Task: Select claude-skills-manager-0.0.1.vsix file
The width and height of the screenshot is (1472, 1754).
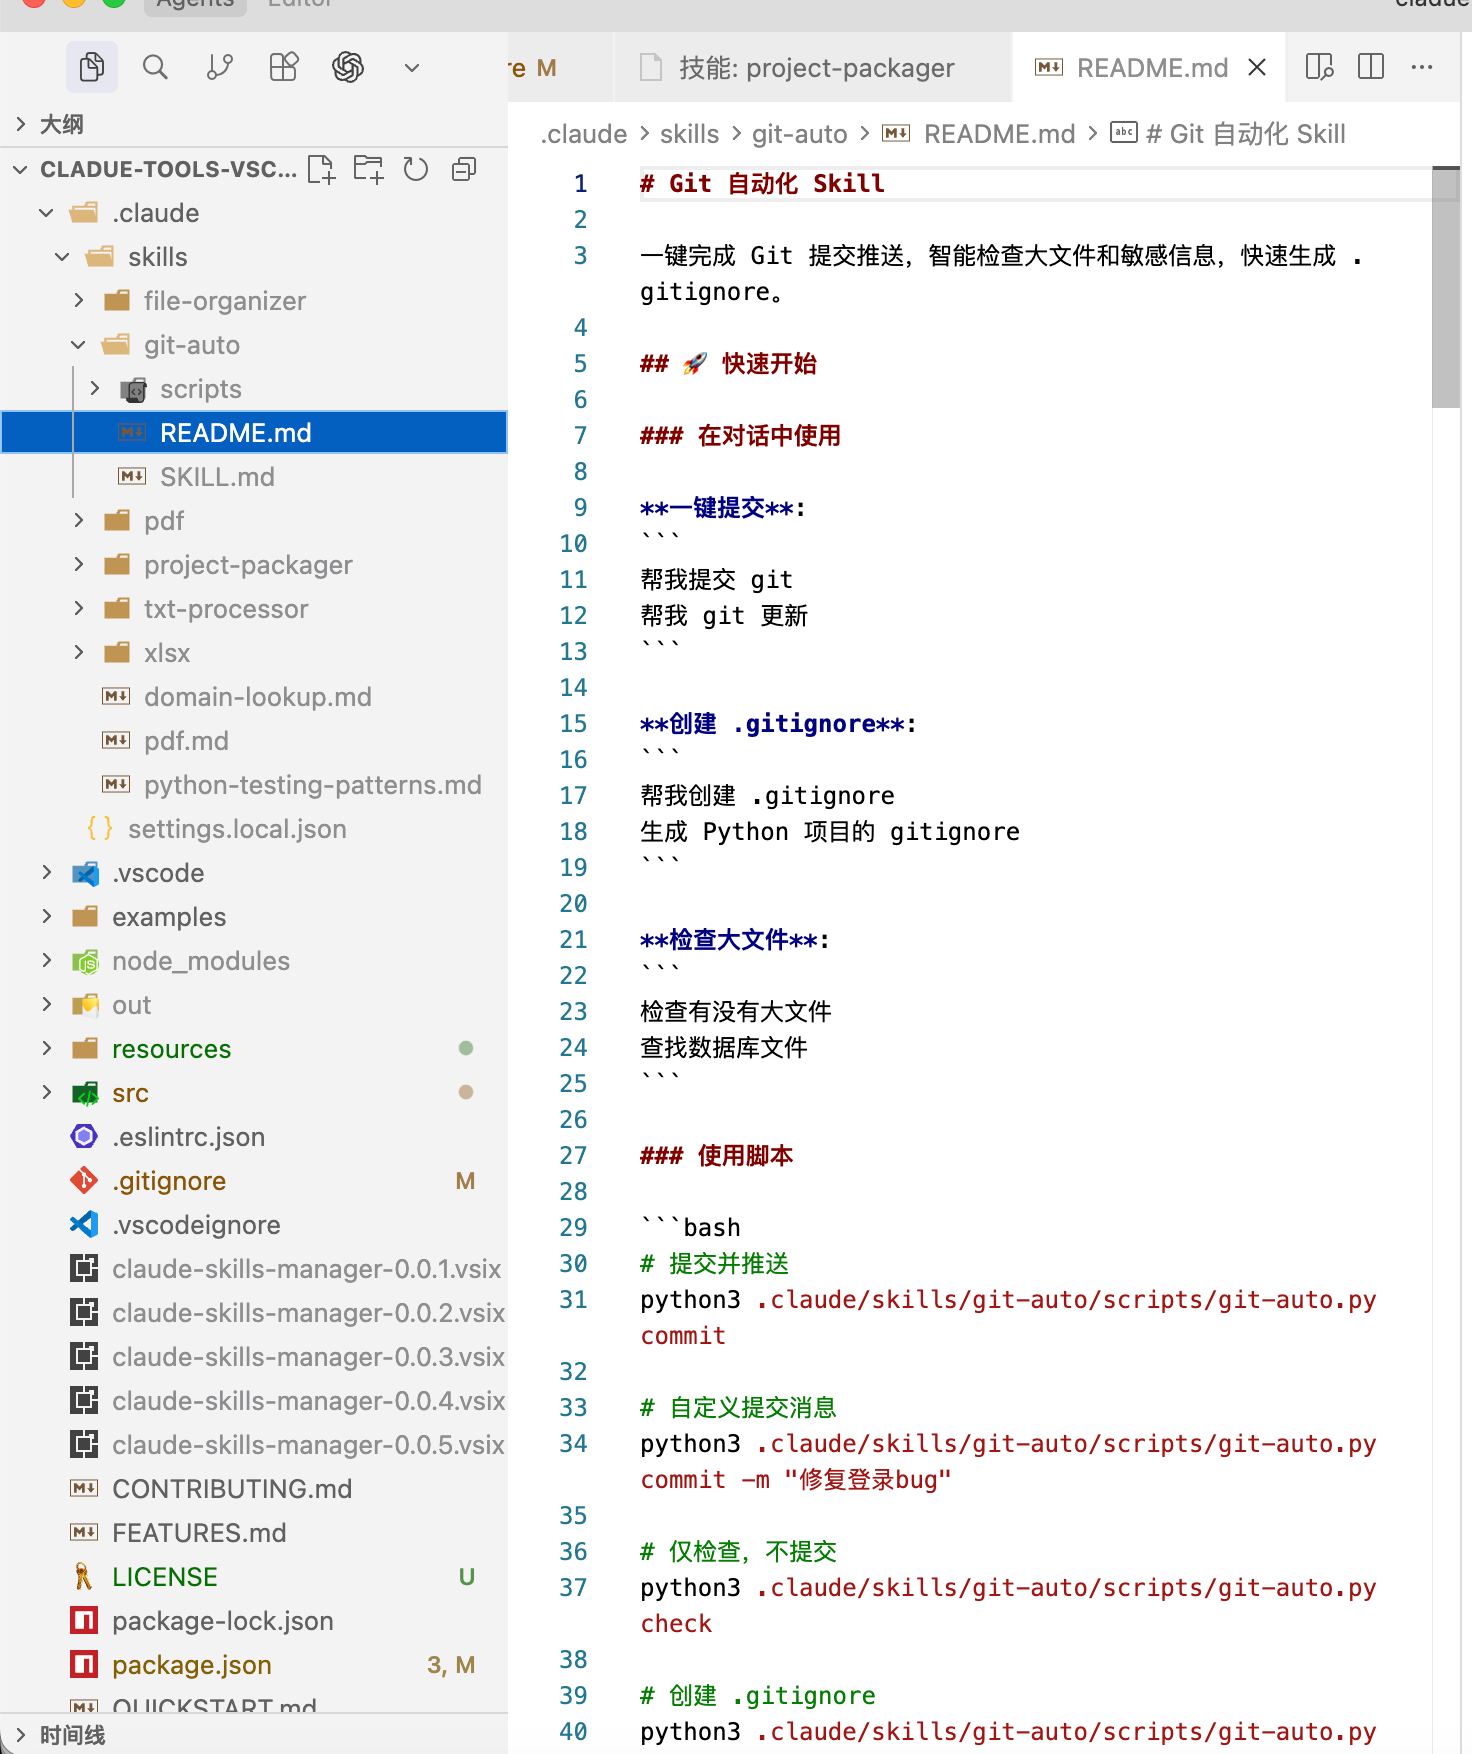Action: click(254, 1269)
